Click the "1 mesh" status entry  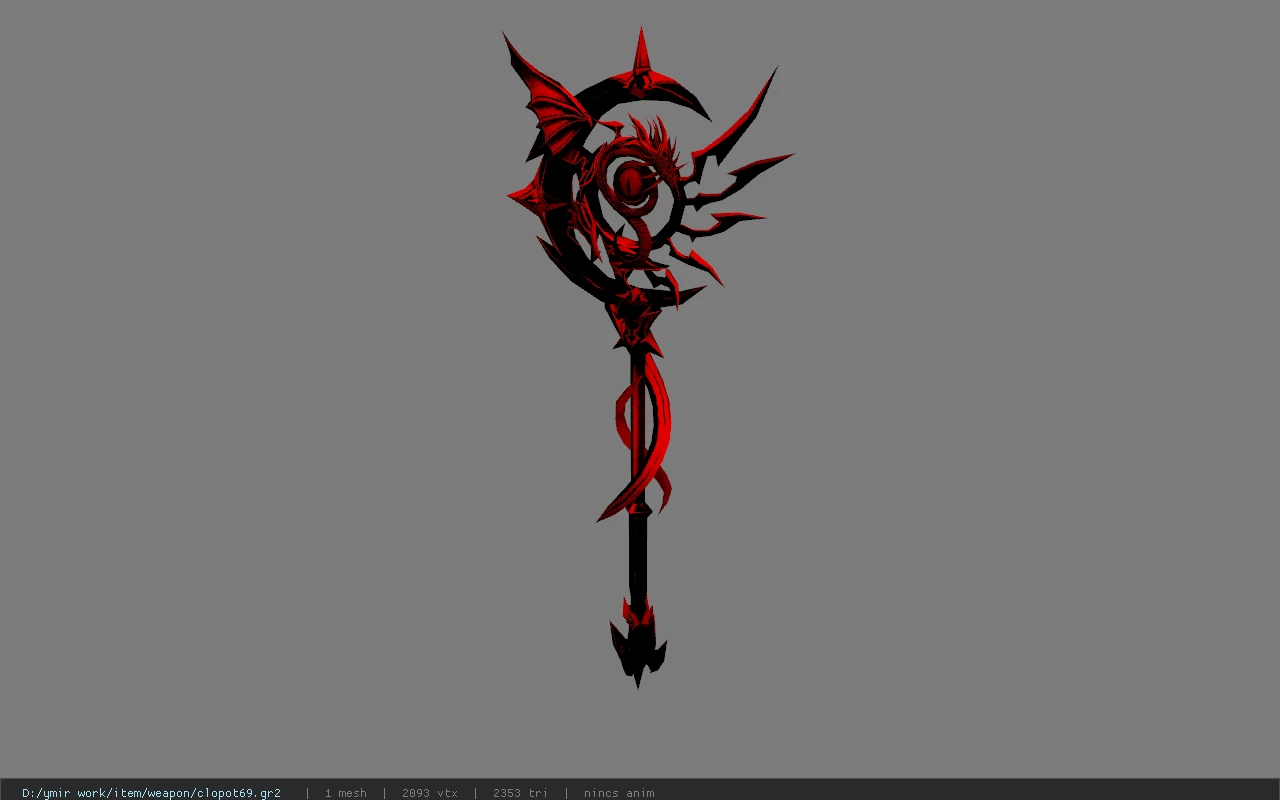pos(345,793)
